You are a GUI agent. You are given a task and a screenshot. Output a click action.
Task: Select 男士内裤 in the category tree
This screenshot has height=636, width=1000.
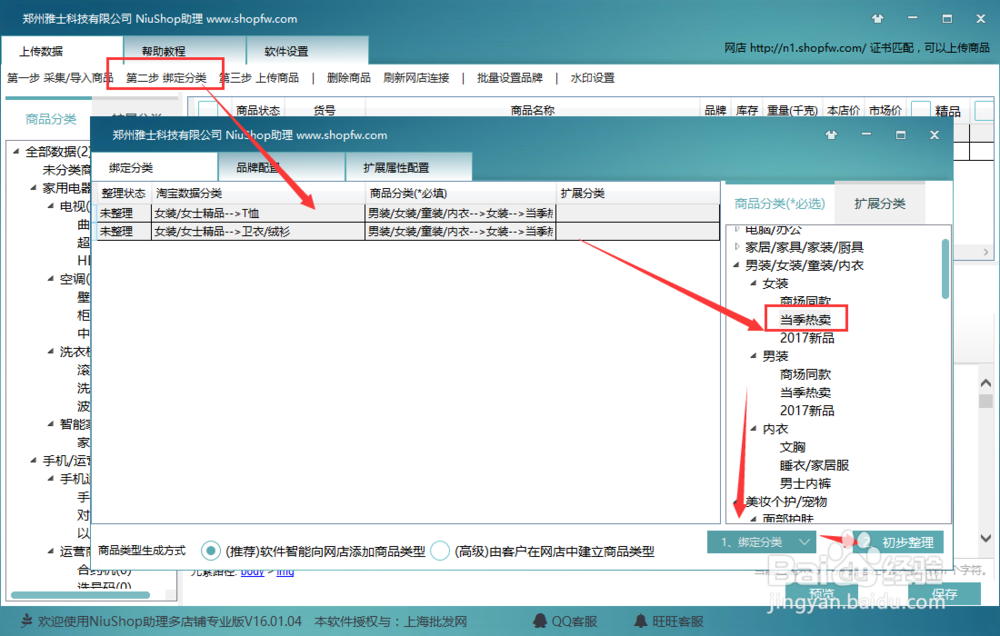pos(805,483)
